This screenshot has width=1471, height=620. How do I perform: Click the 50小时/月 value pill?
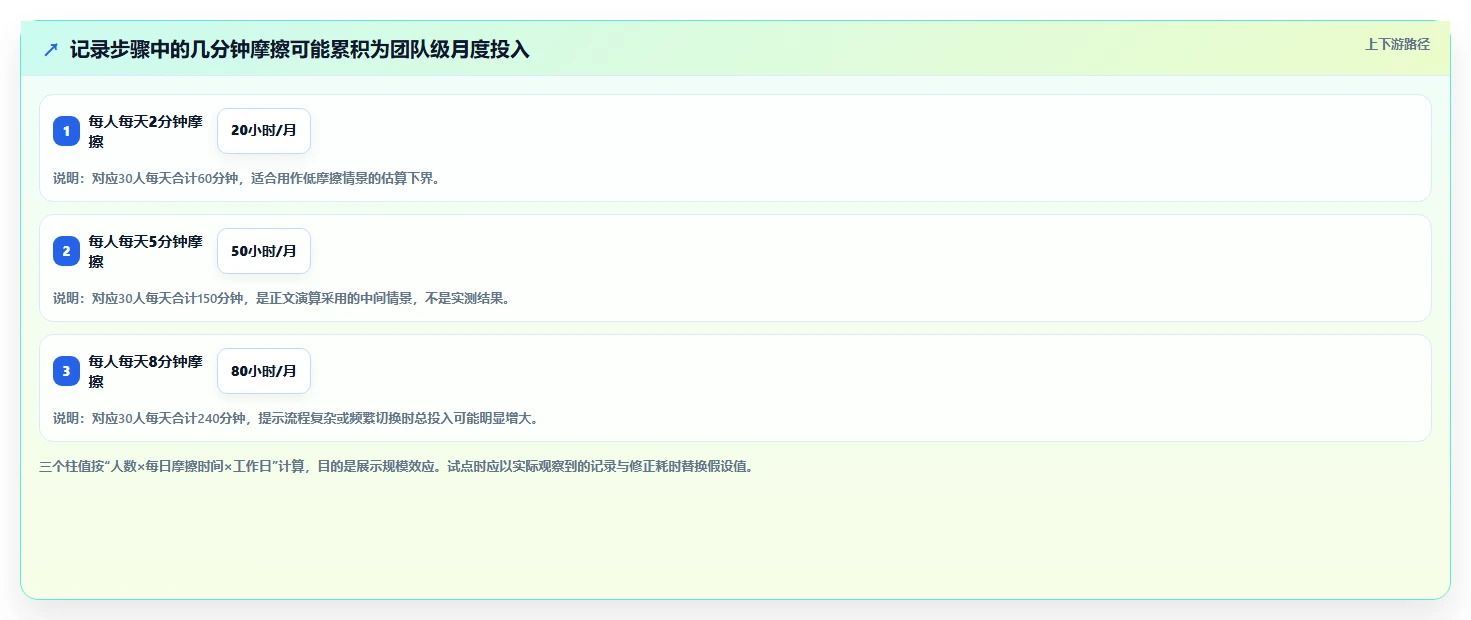tap(264, 251)
